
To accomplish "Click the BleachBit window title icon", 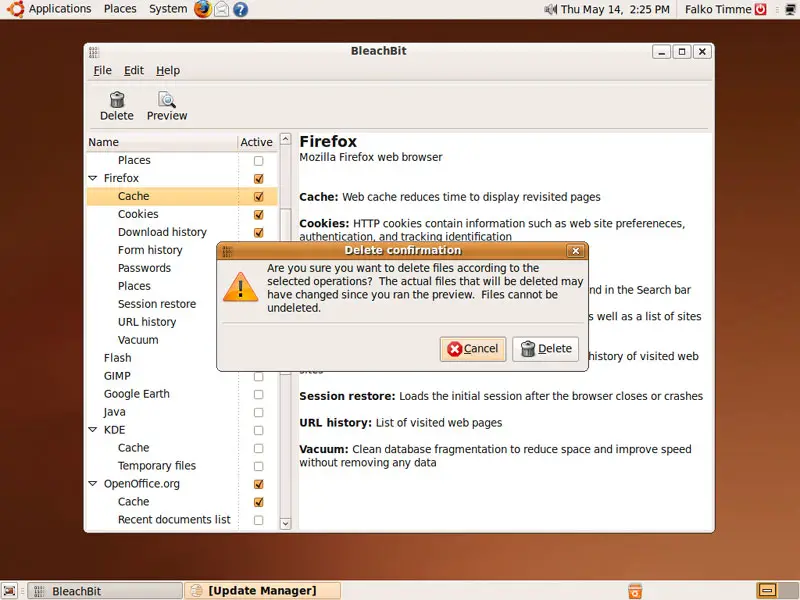I will point(94,52).
